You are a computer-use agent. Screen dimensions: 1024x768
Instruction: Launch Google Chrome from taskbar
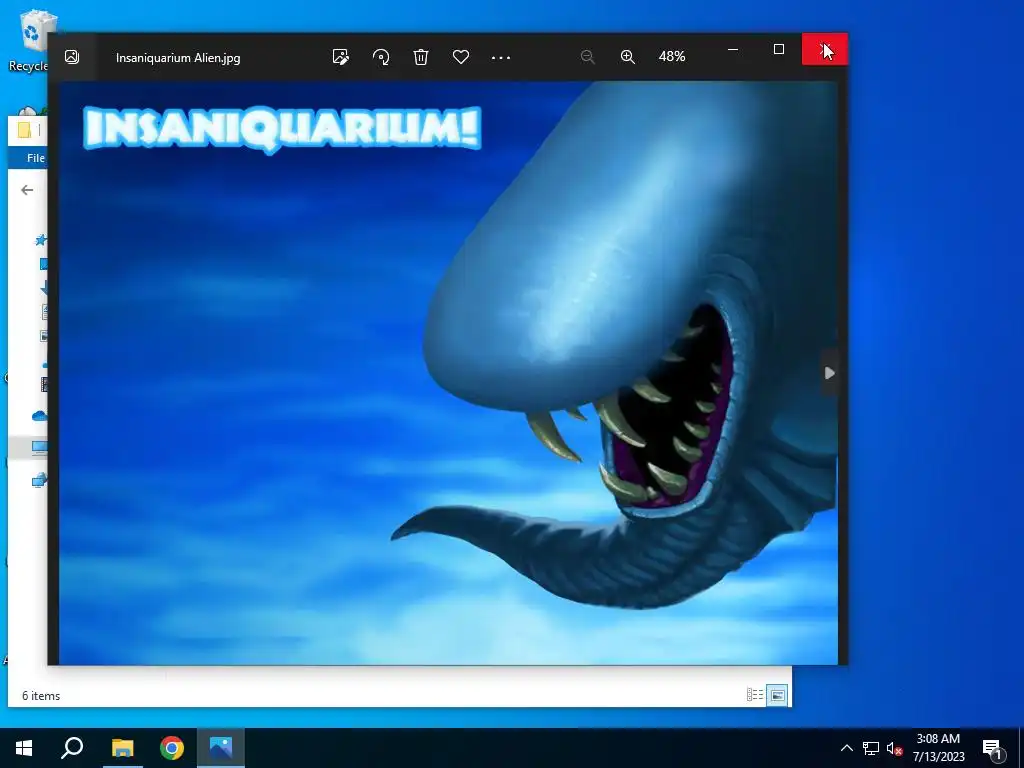pyautogui.click(x=172, y=748)
